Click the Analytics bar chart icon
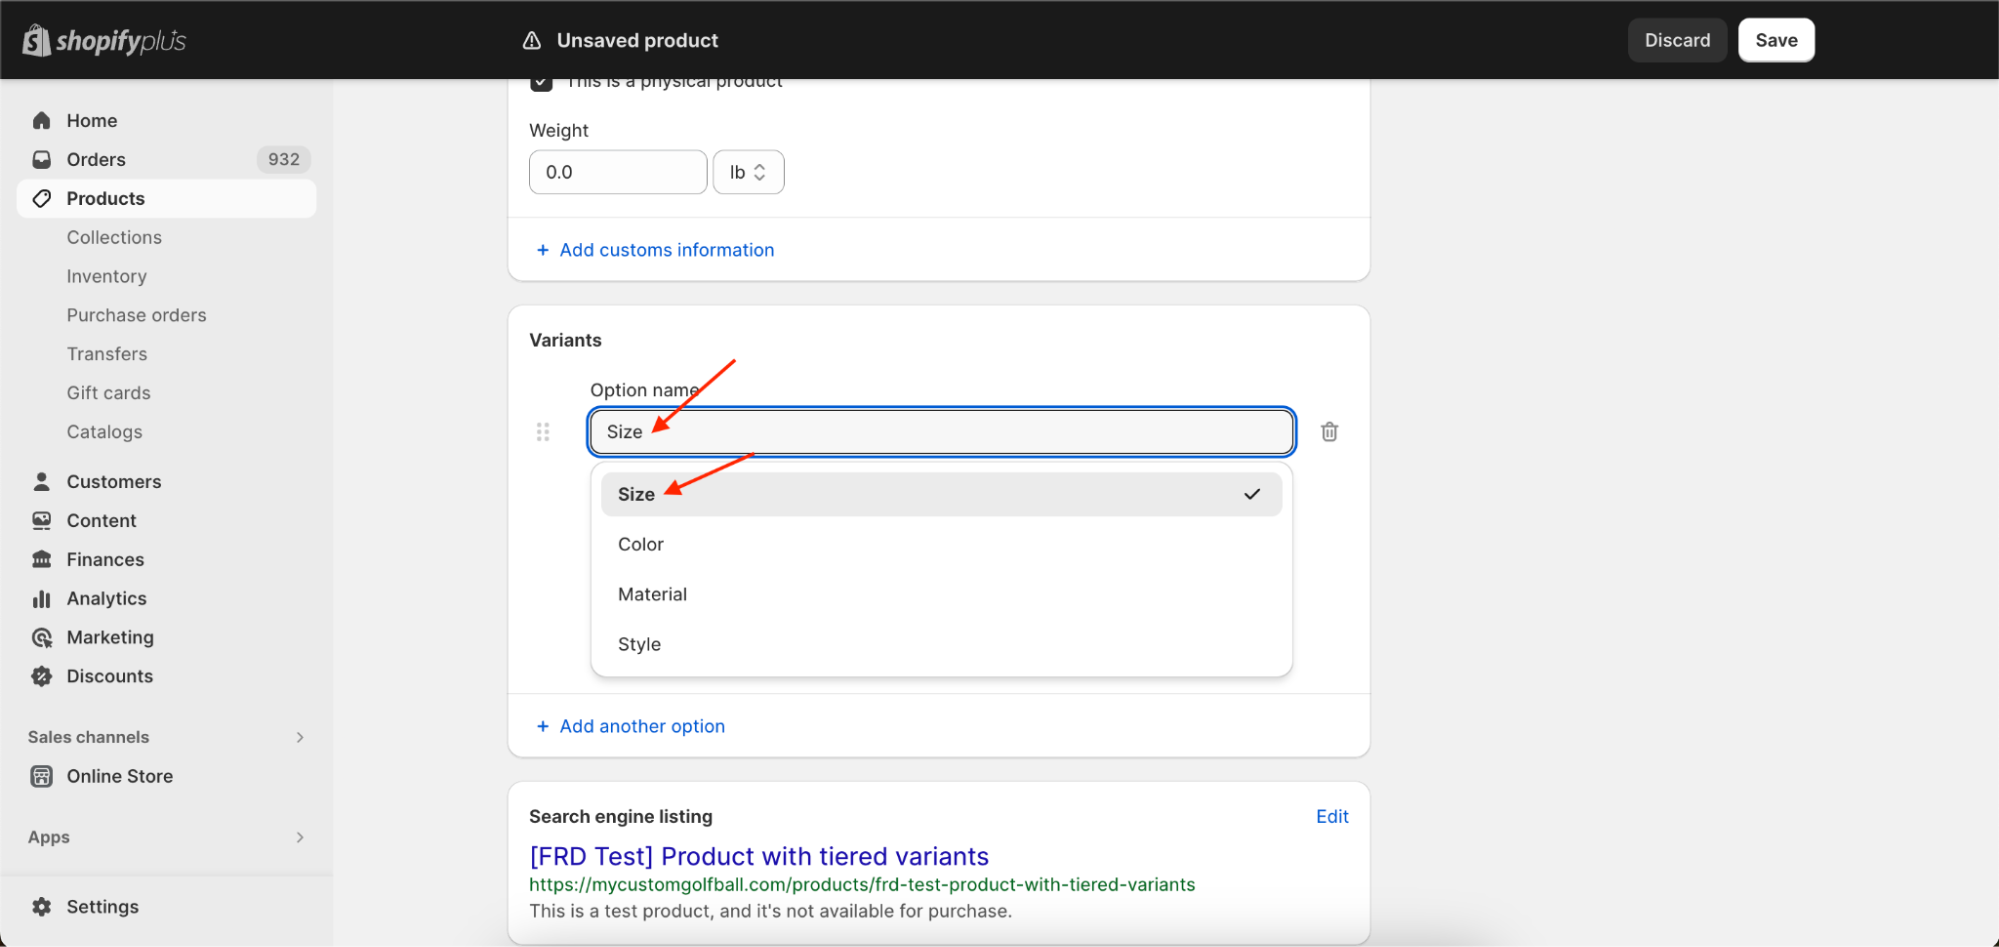 (42, 599)
